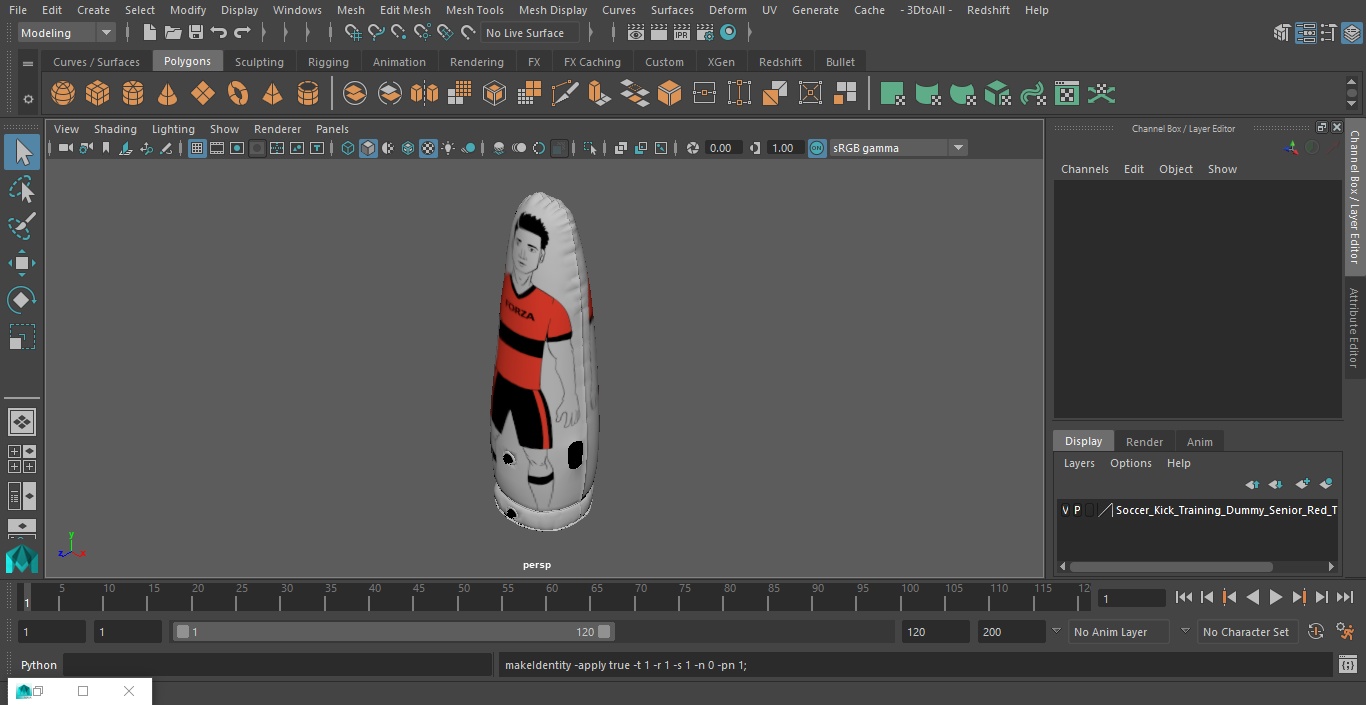Open shelf tab menu hamburger icon

[28, 63]
